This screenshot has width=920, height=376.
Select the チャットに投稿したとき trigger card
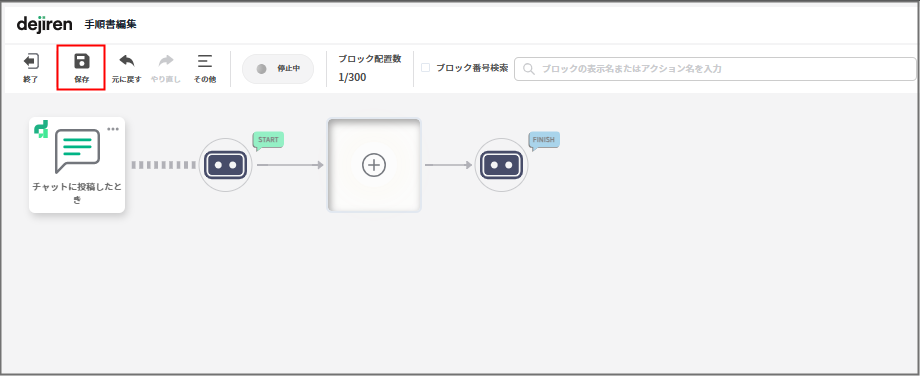(77, 165)
